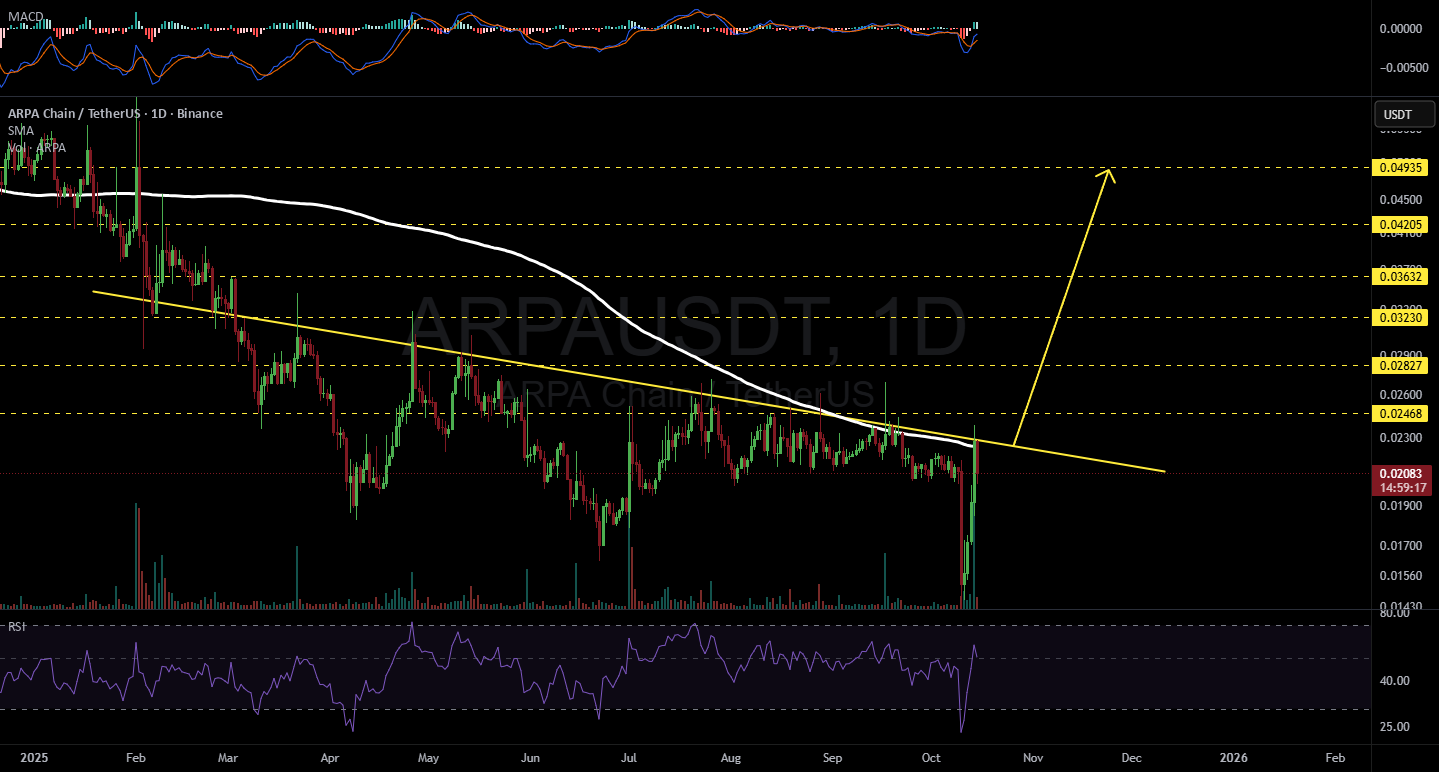Screen dimensions: 1439x772
Task: Click the USDT currency button
Action: tap(1402, 114)
